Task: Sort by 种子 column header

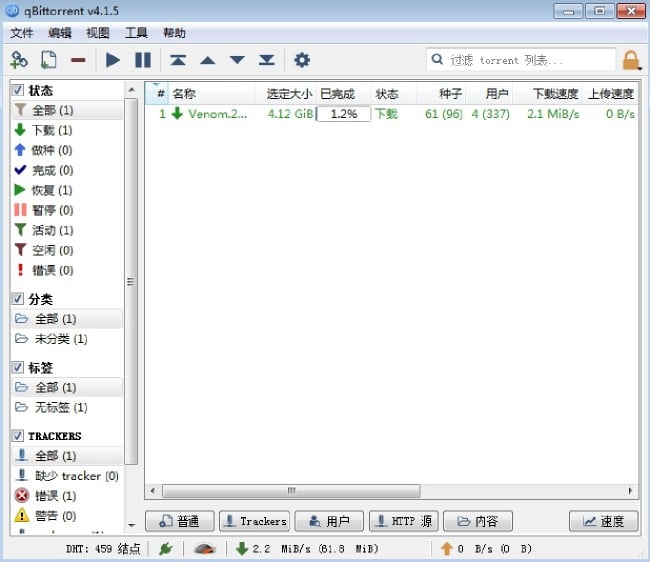Action: [441, 94]
